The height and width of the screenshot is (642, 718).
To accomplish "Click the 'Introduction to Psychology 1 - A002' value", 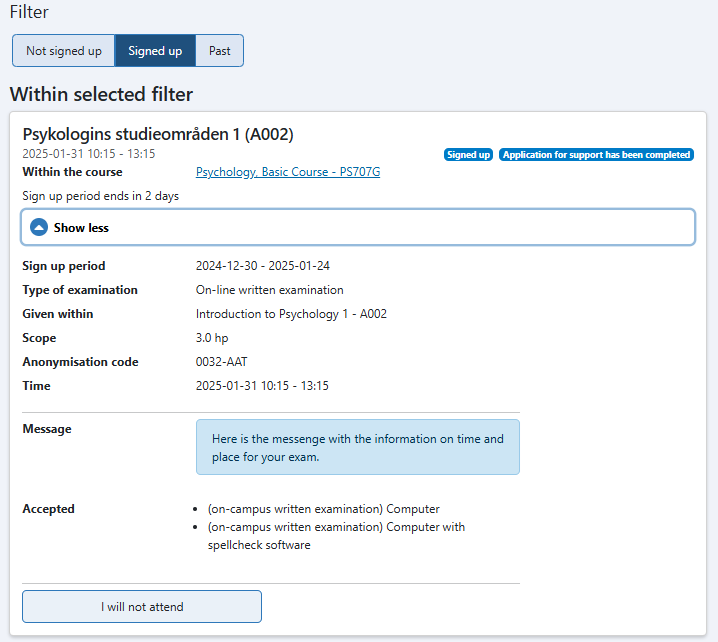I will [291, 314].
